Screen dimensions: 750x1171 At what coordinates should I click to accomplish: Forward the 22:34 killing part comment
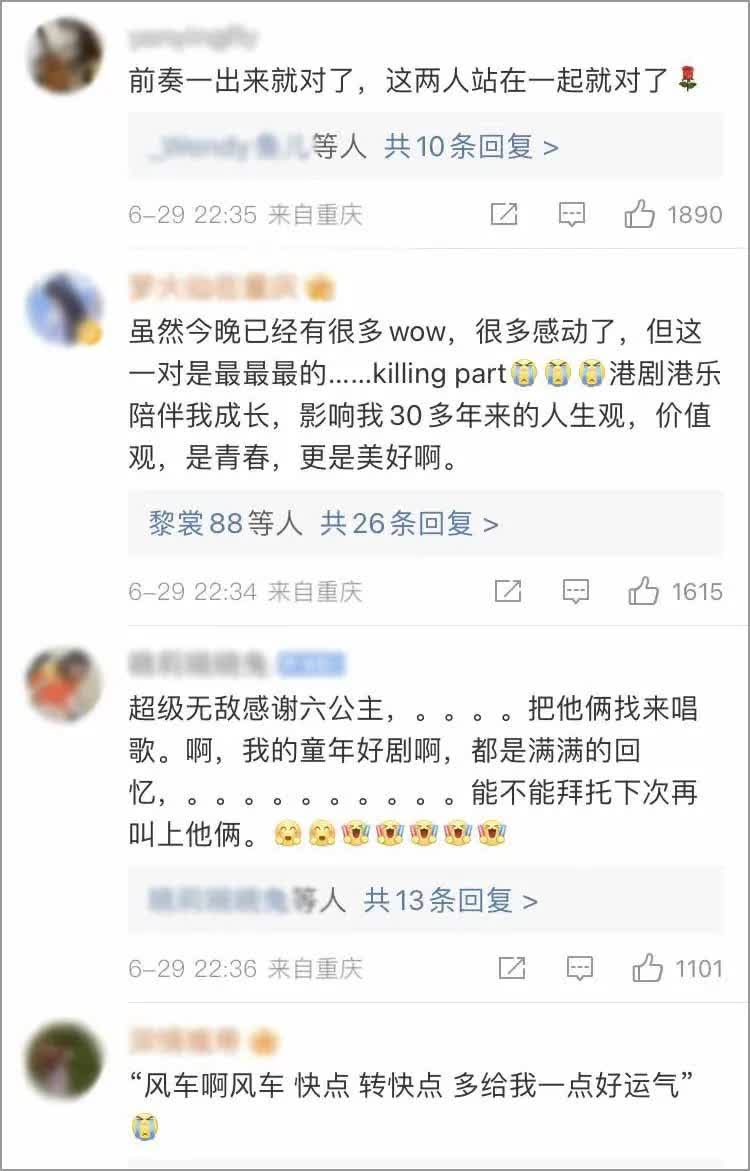point(508,592)
